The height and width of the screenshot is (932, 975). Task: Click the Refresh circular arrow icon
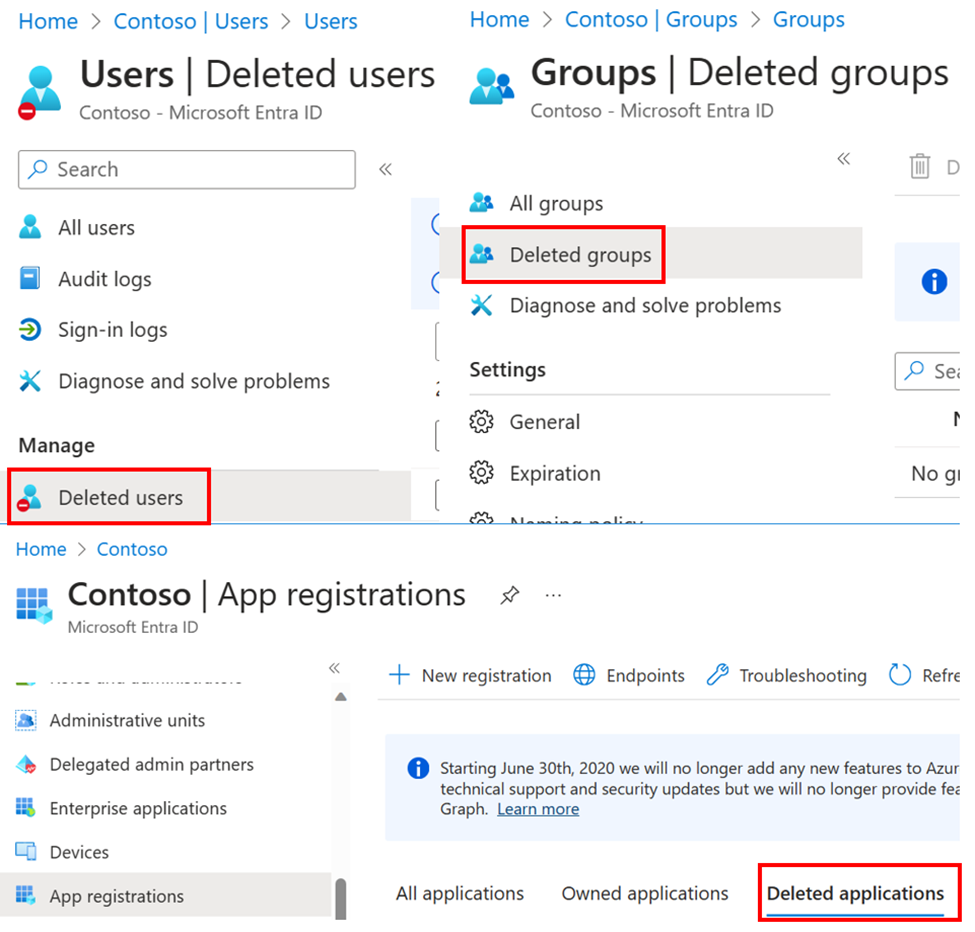pyautogui.click(x=900, y=675)
